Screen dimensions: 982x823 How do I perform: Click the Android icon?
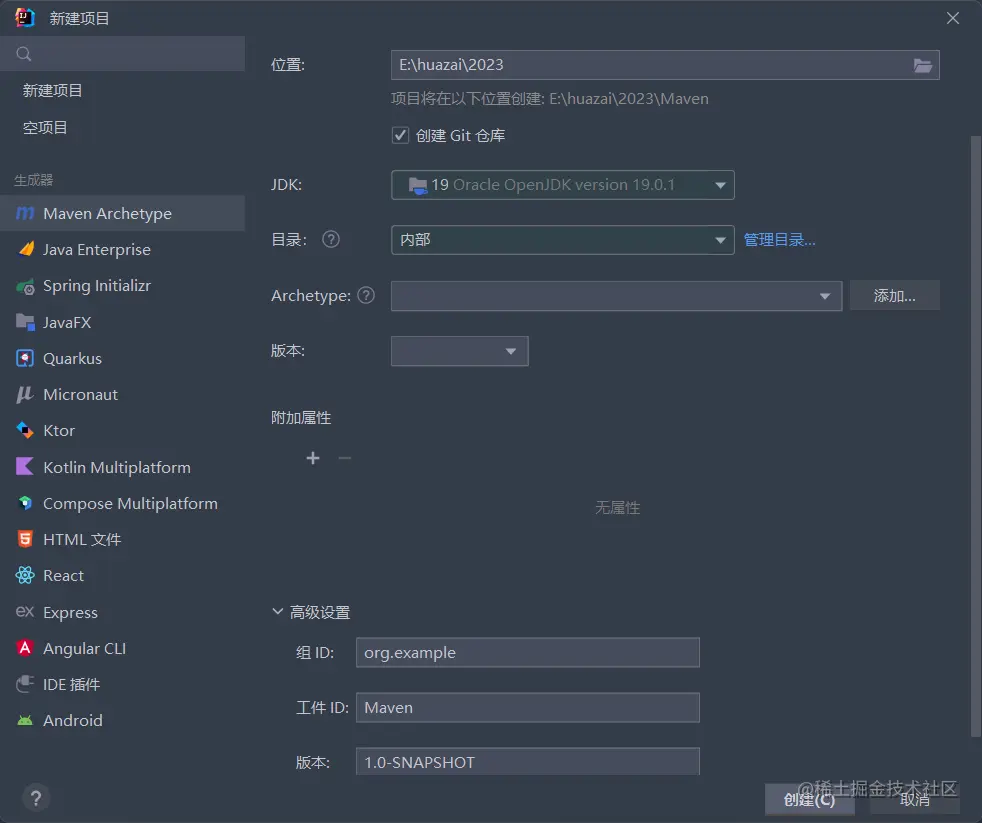pos(25,720)
